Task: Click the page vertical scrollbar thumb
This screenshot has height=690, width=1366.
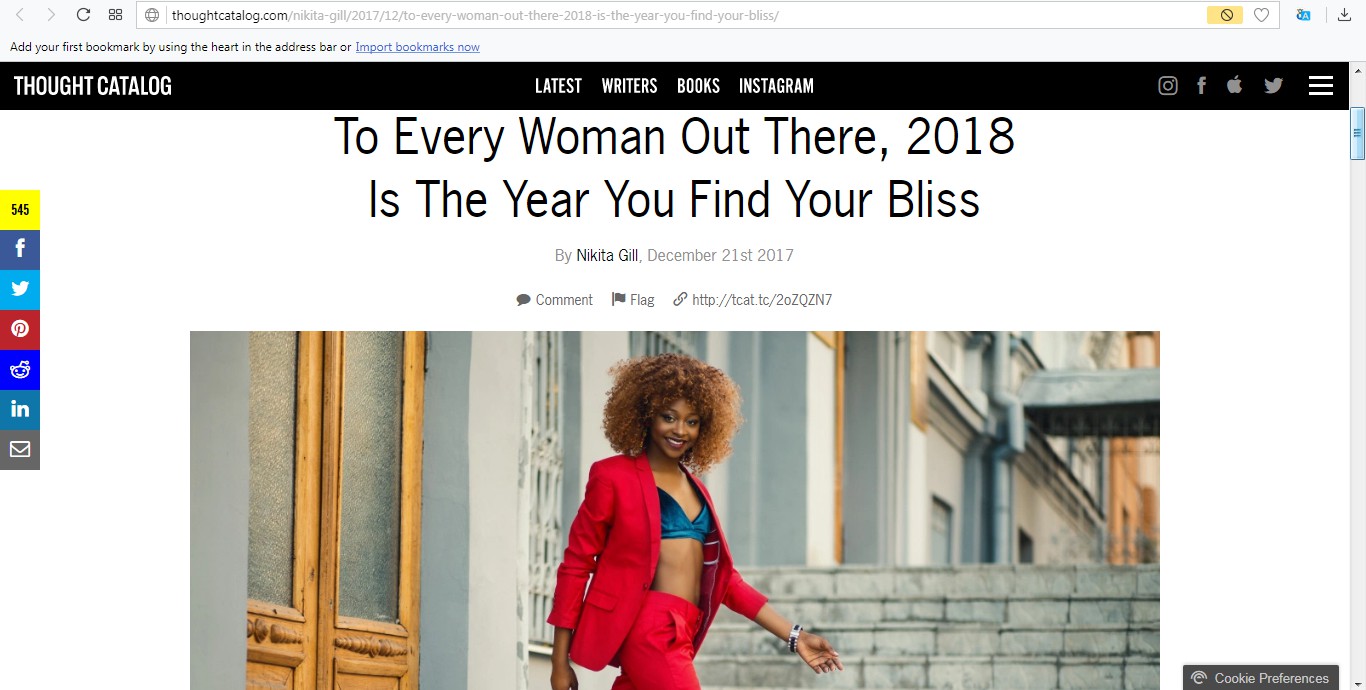Action: click(x=1358, y=134)
